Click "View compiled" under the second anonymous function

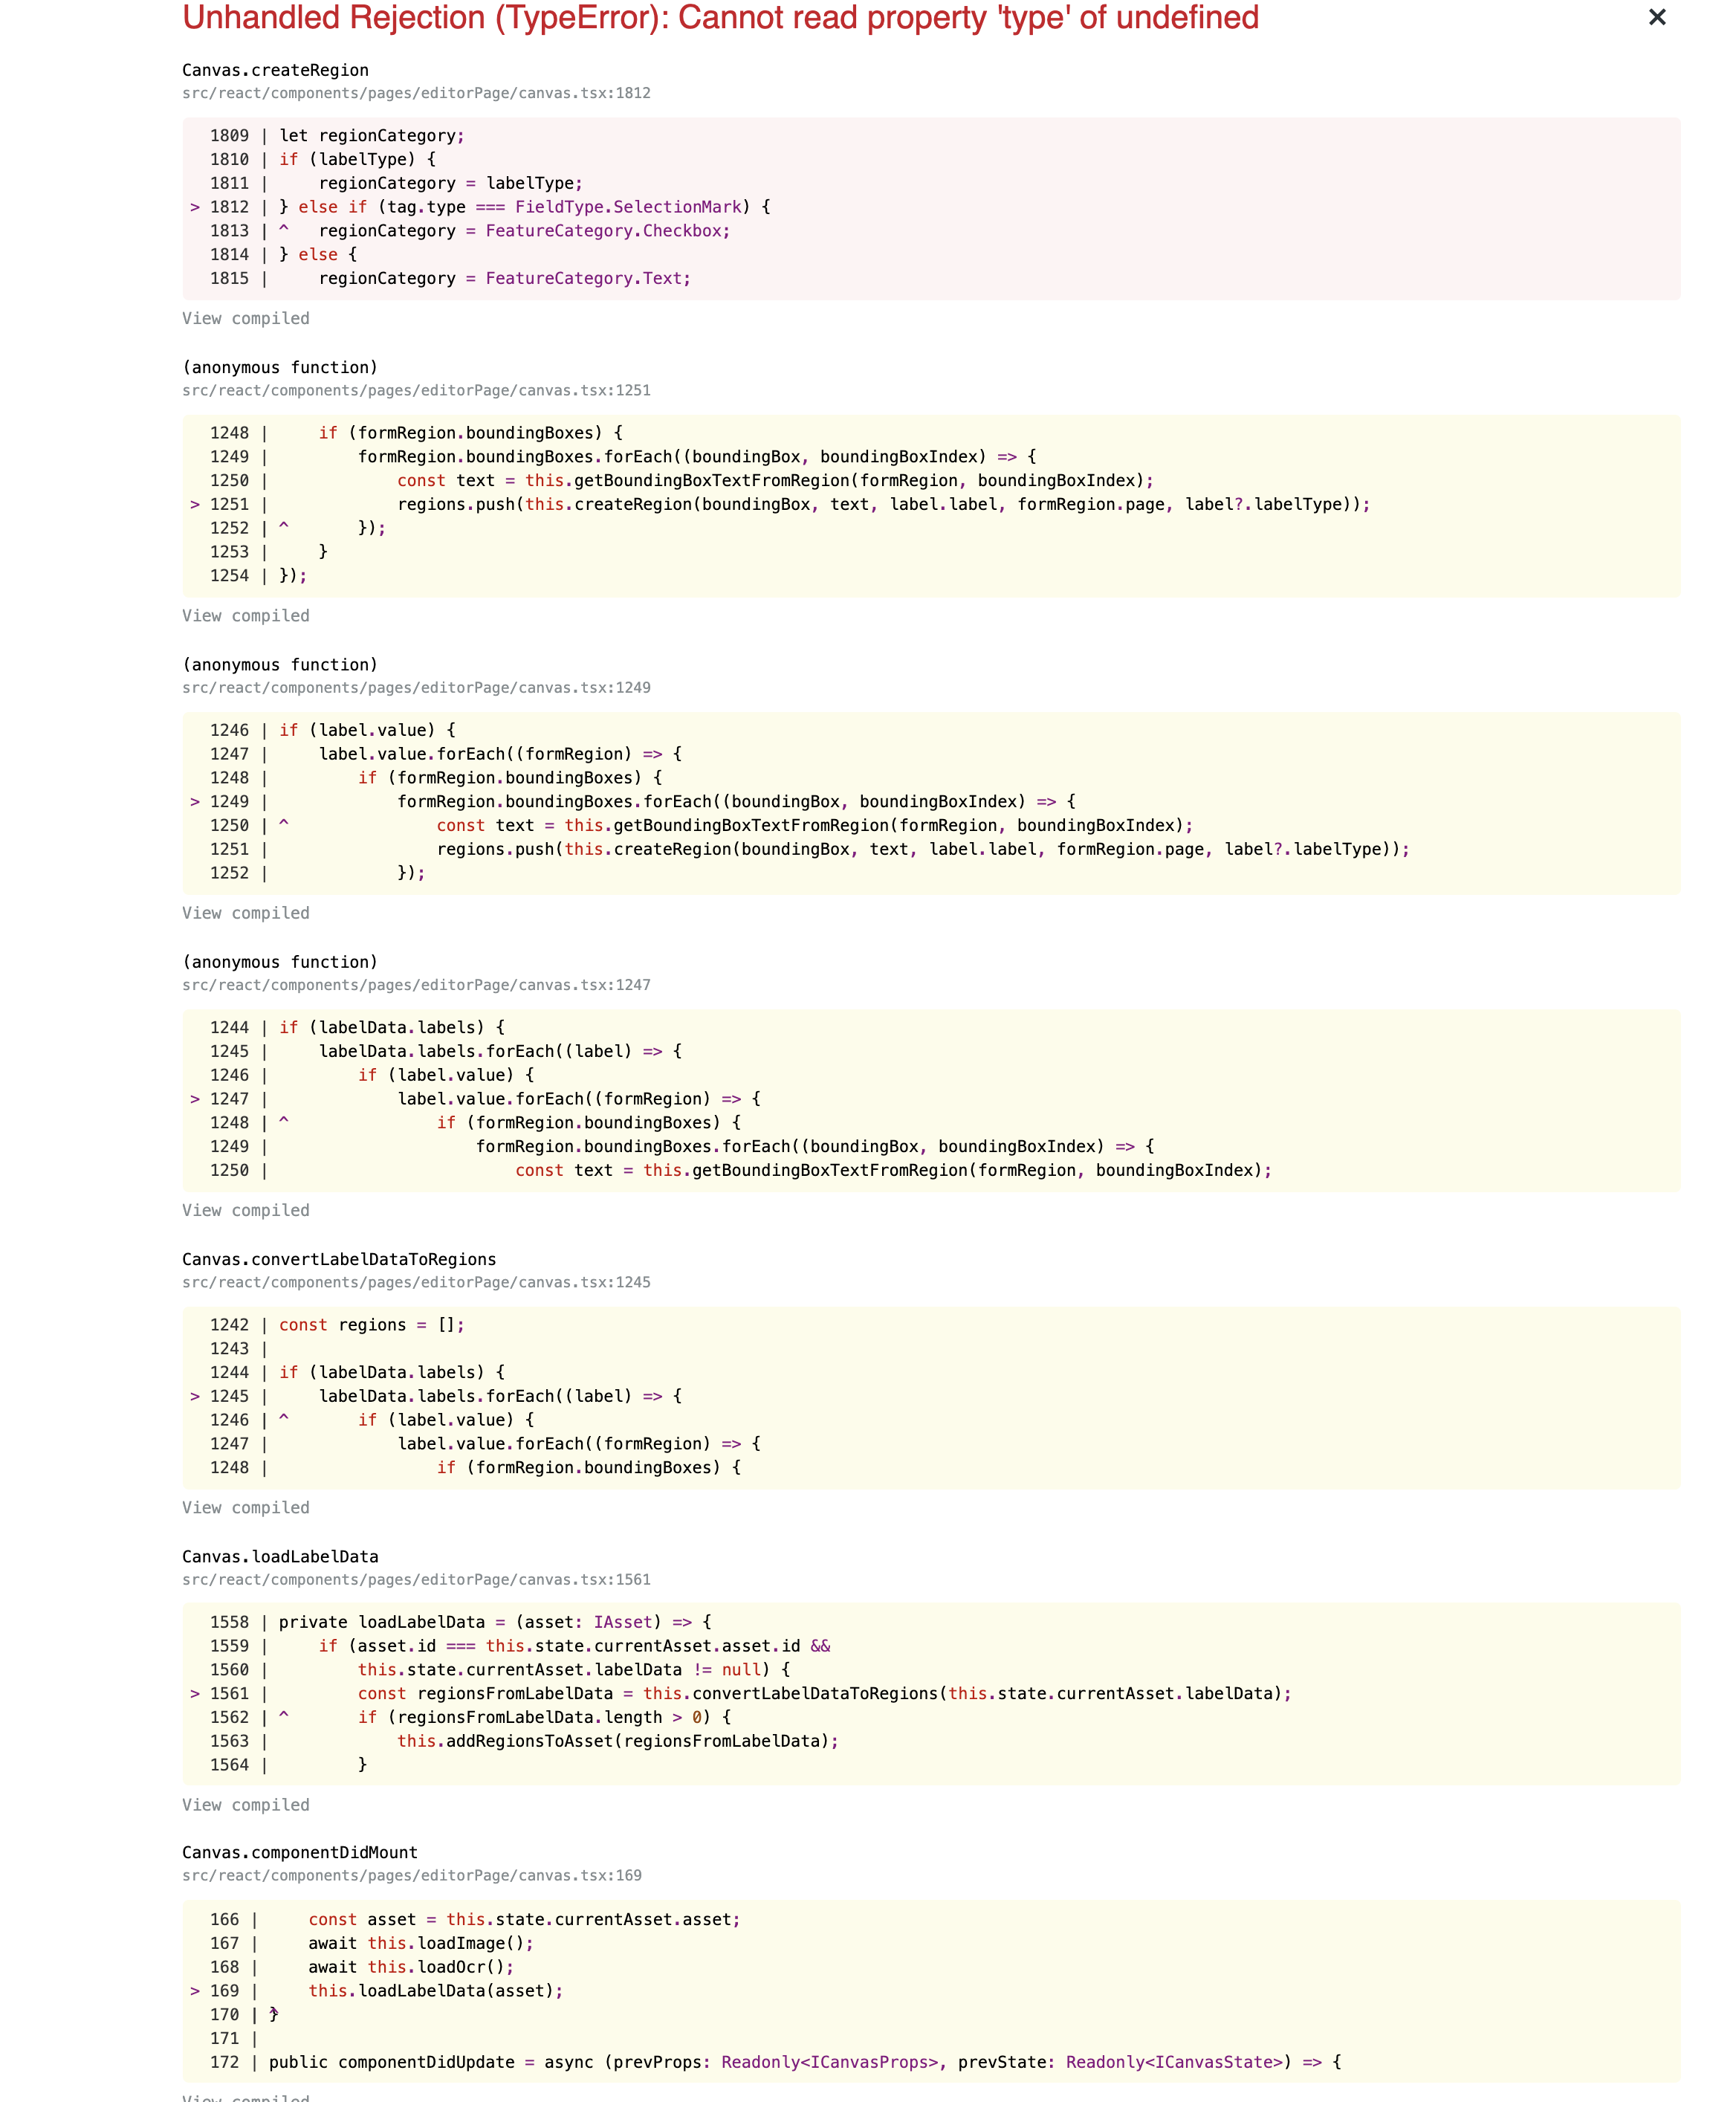click(x=245, y=912)
